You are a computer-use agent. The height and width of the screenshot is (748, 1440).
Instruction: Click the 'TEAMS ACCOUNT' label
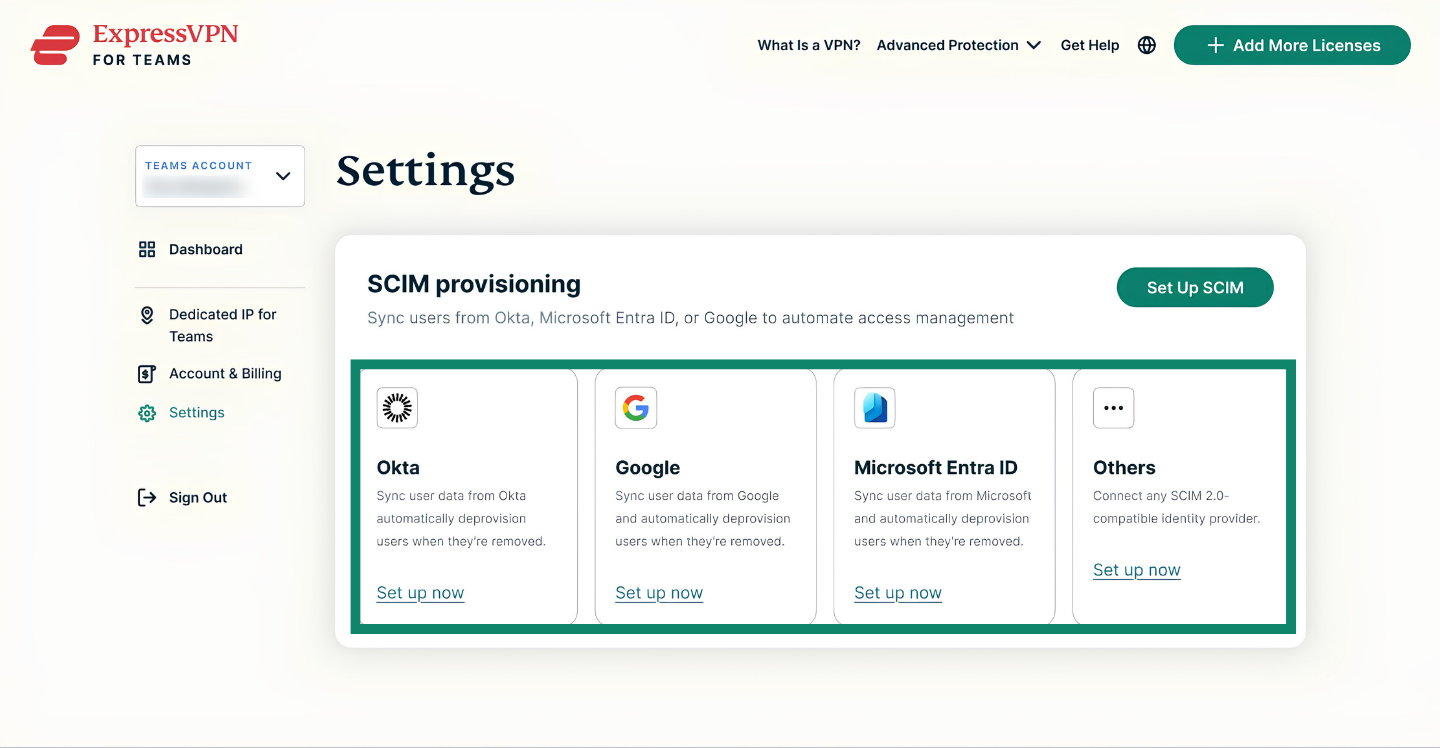(198, 166)
